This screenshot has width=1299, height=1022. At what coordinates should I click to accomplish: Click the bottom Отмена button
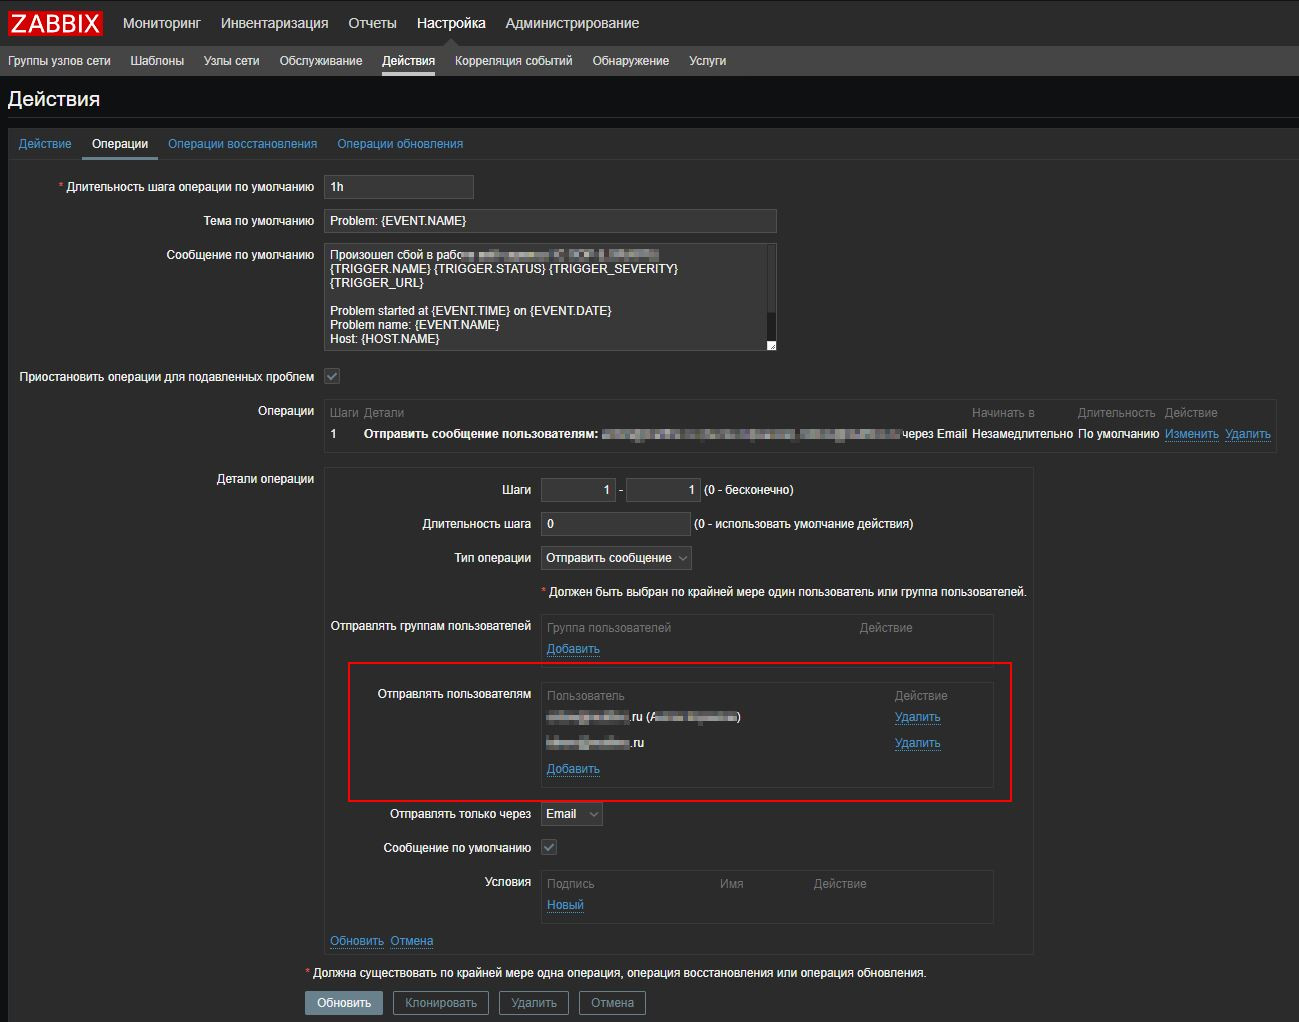coord(612,1003)
